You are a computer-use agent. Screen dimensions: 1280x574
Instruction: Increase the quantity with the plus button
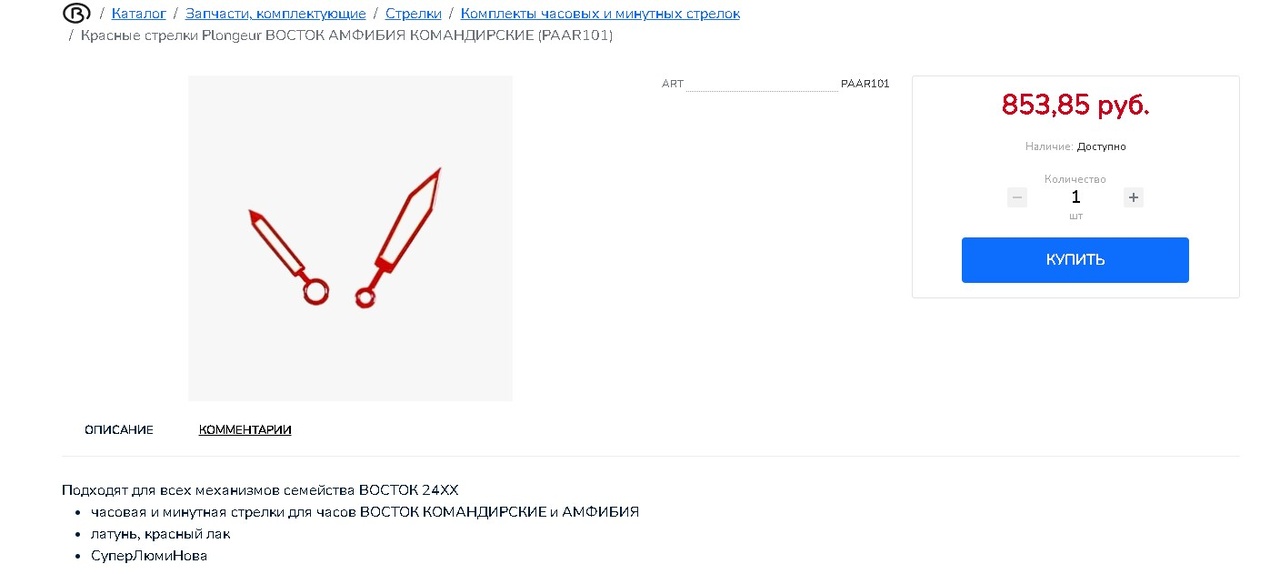pyautogui.click(x=1133, y=198)
